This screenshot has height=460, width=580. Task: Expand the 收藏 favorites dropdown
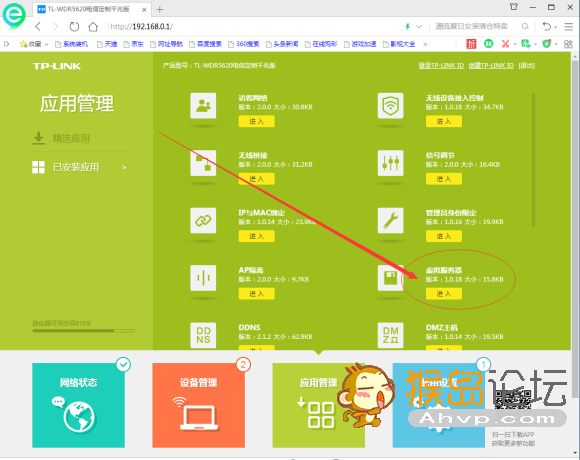click(47, 44)
